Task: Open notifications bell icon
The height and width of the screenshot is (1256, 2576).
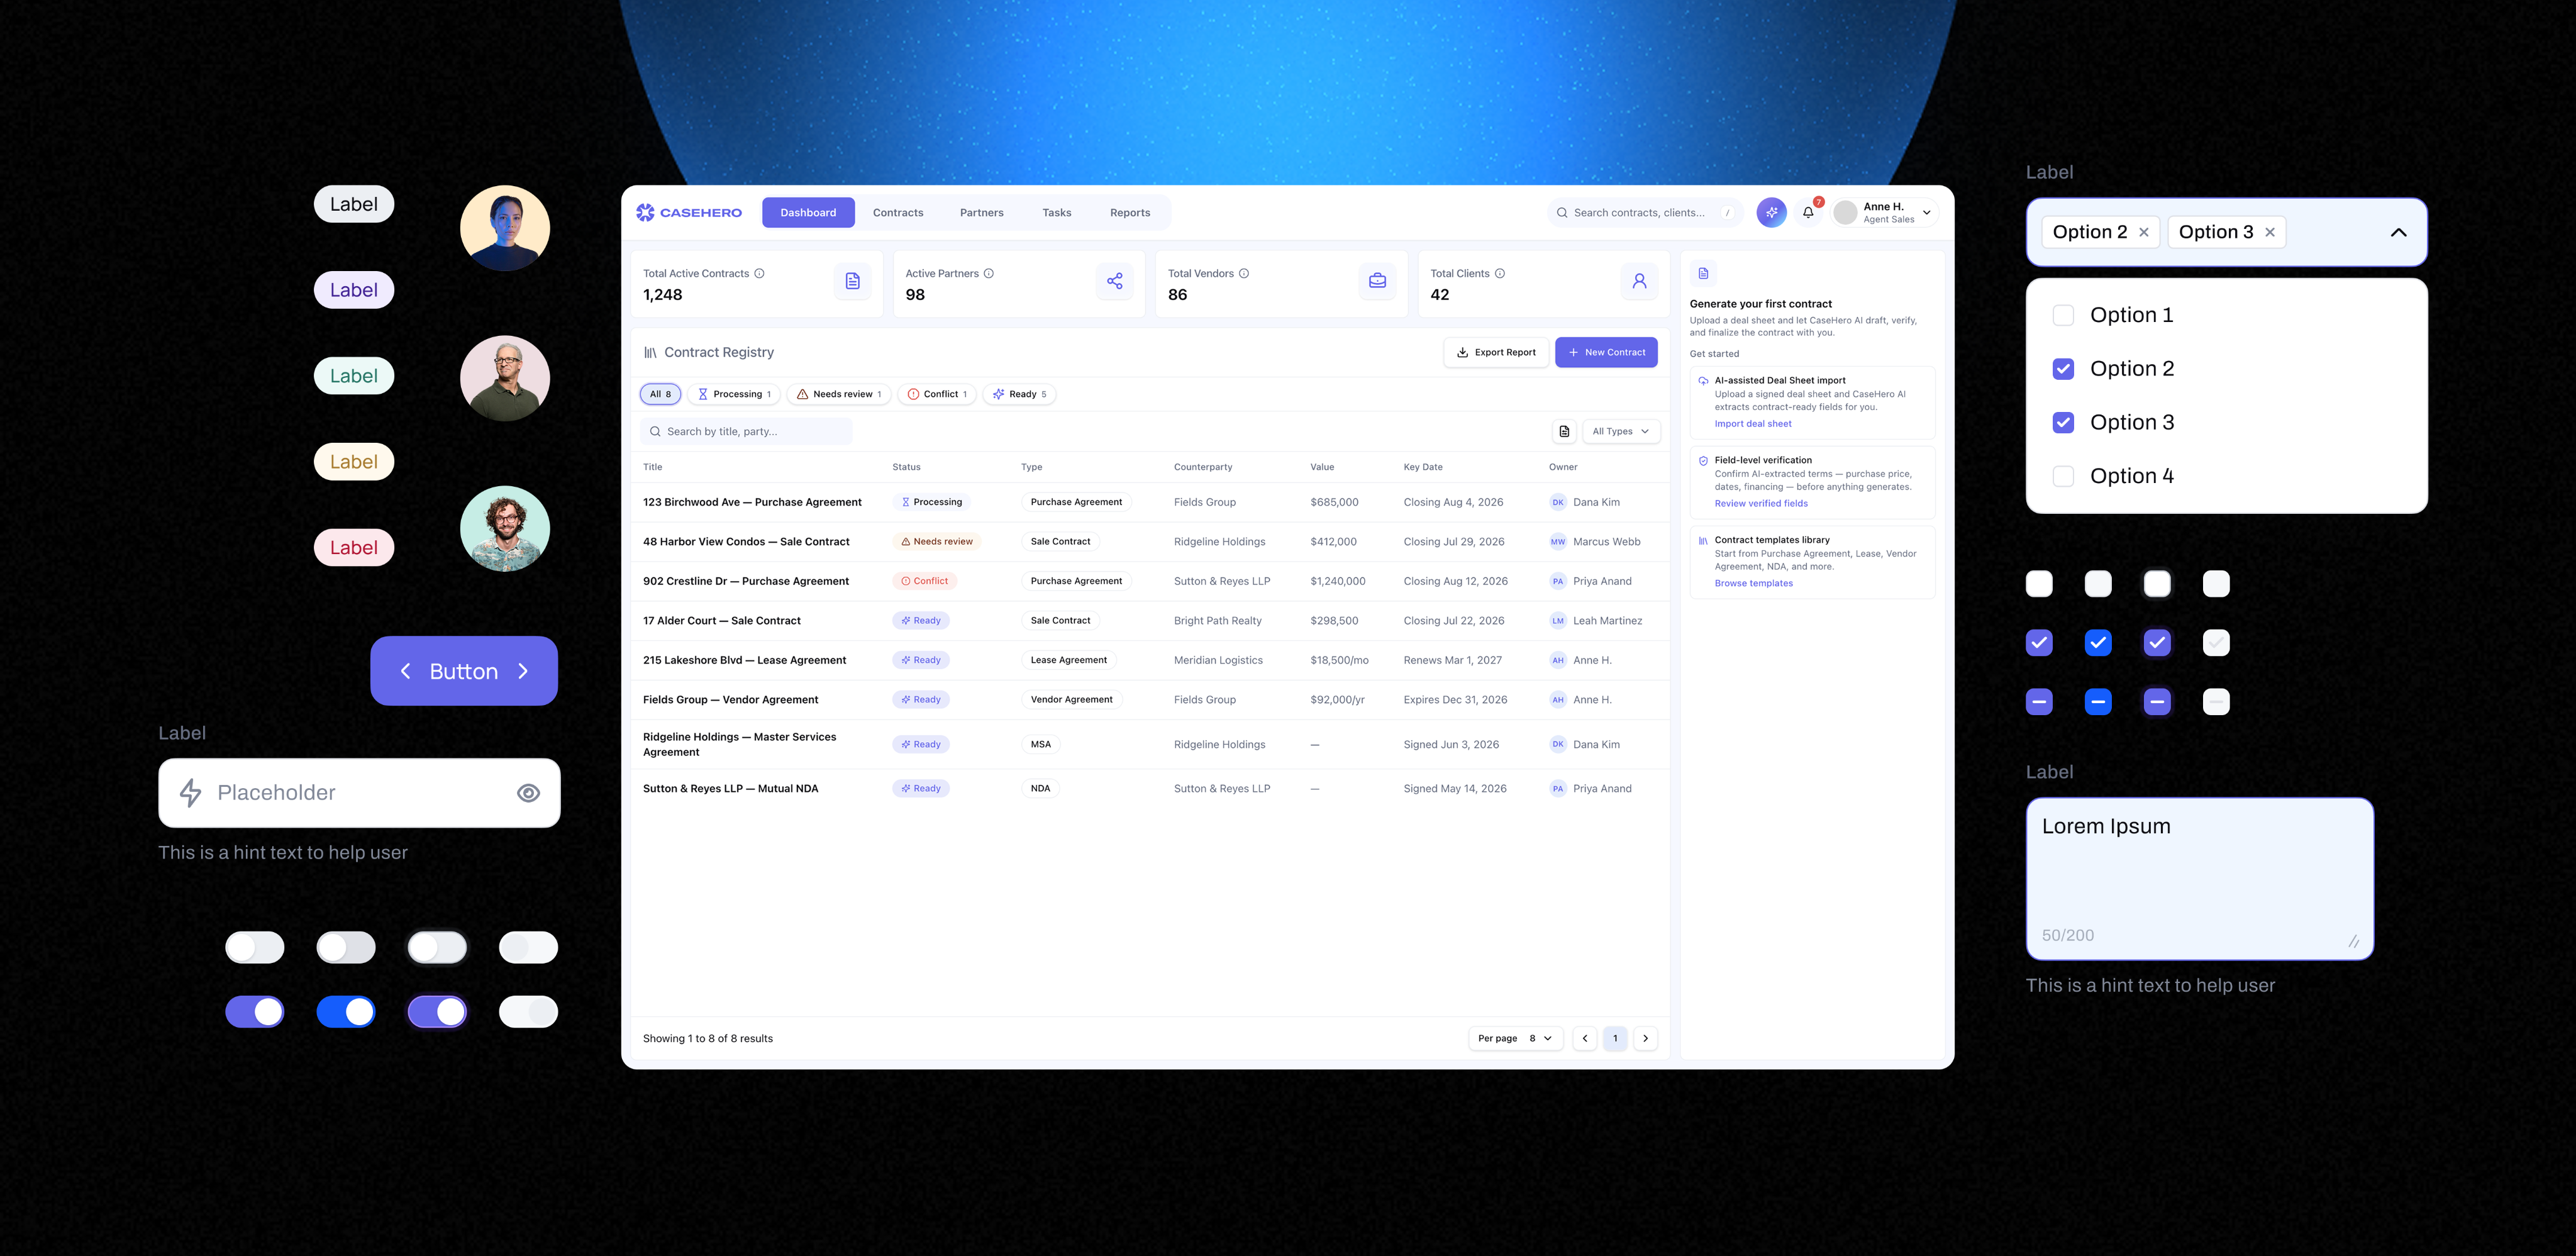Action: click(x=1808, y=212)
